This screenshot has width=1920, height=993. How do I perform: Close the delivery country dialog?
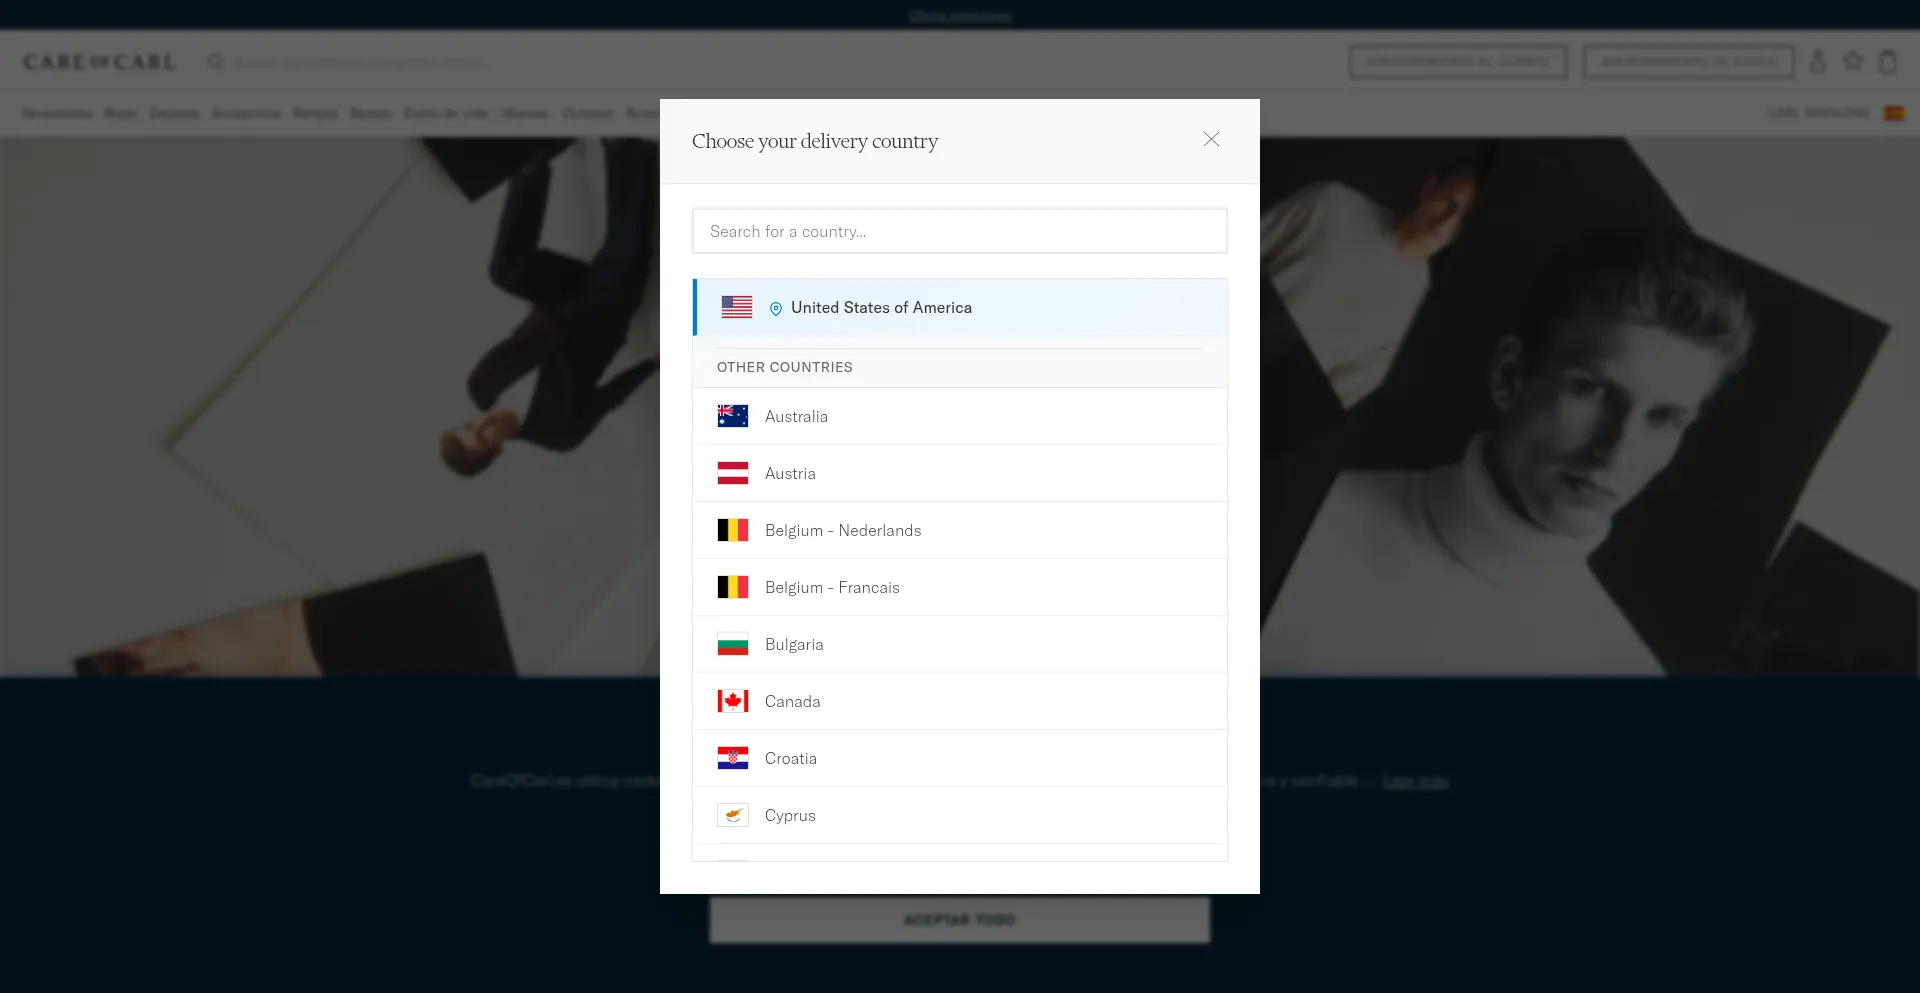click(x=1211, y=140)
